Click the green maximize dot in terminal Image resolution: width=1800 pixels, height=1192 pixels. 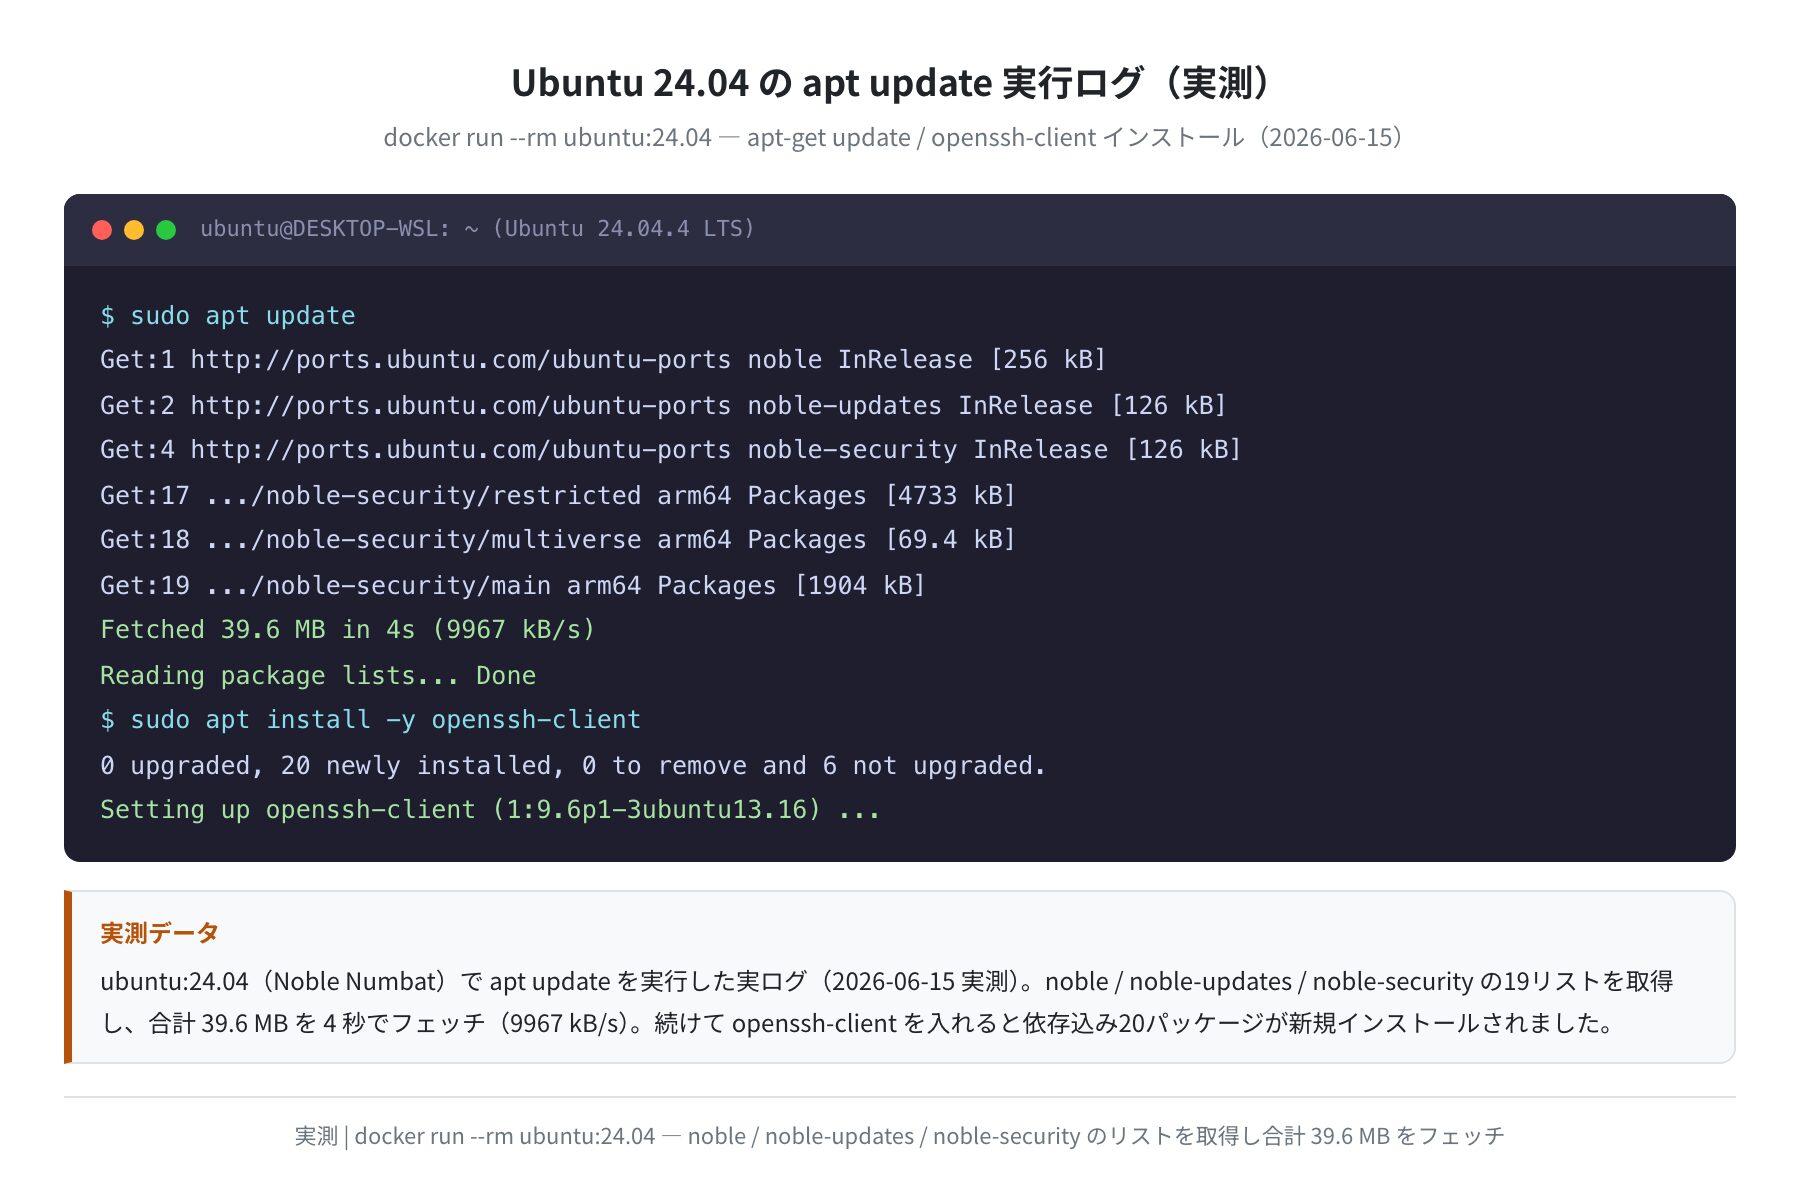pos(166,230)
